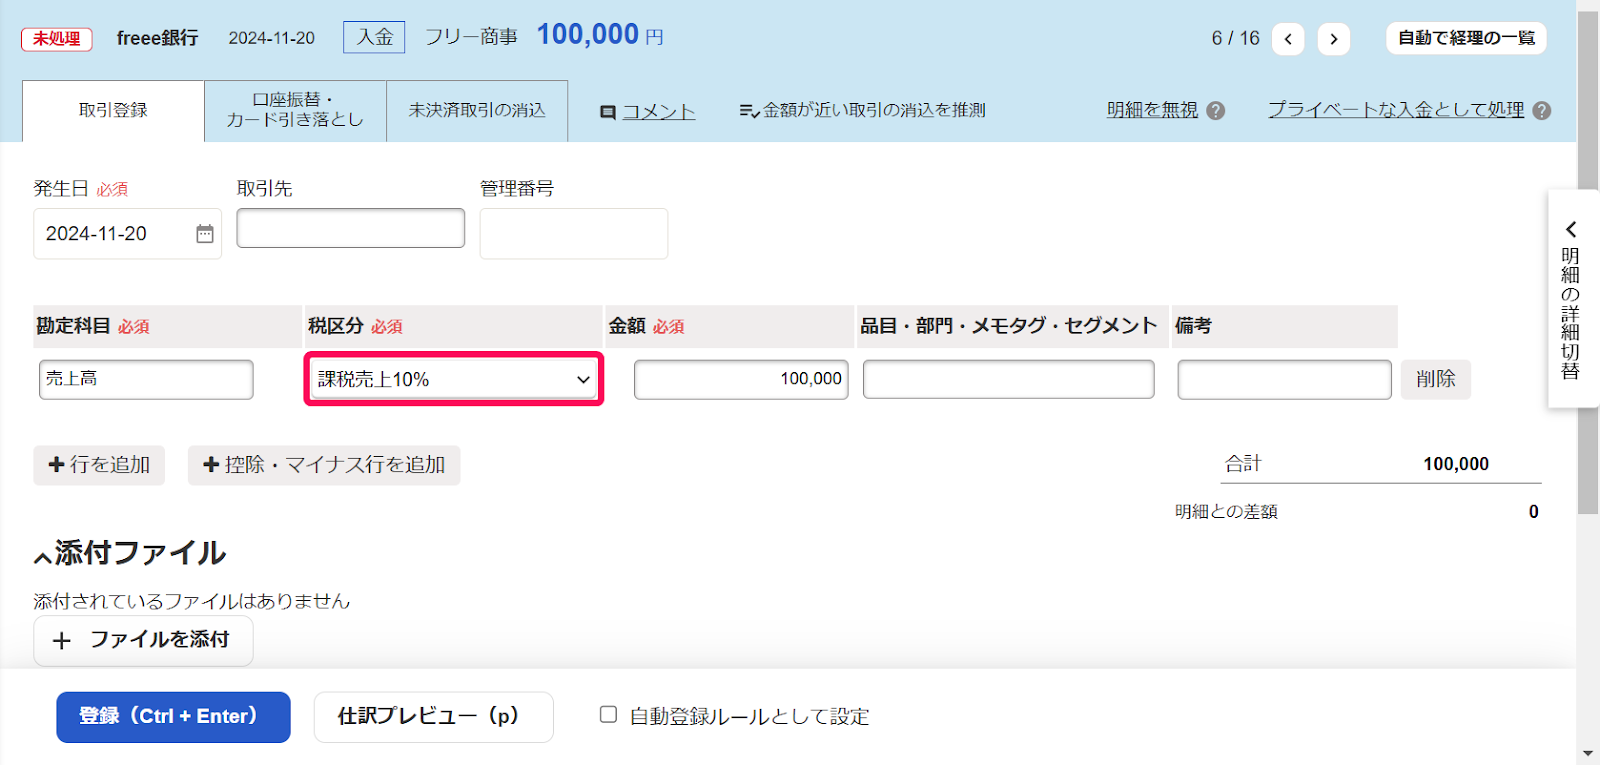Focus 管理番号 input field
1600x765 pixels.
click(574, 234)
